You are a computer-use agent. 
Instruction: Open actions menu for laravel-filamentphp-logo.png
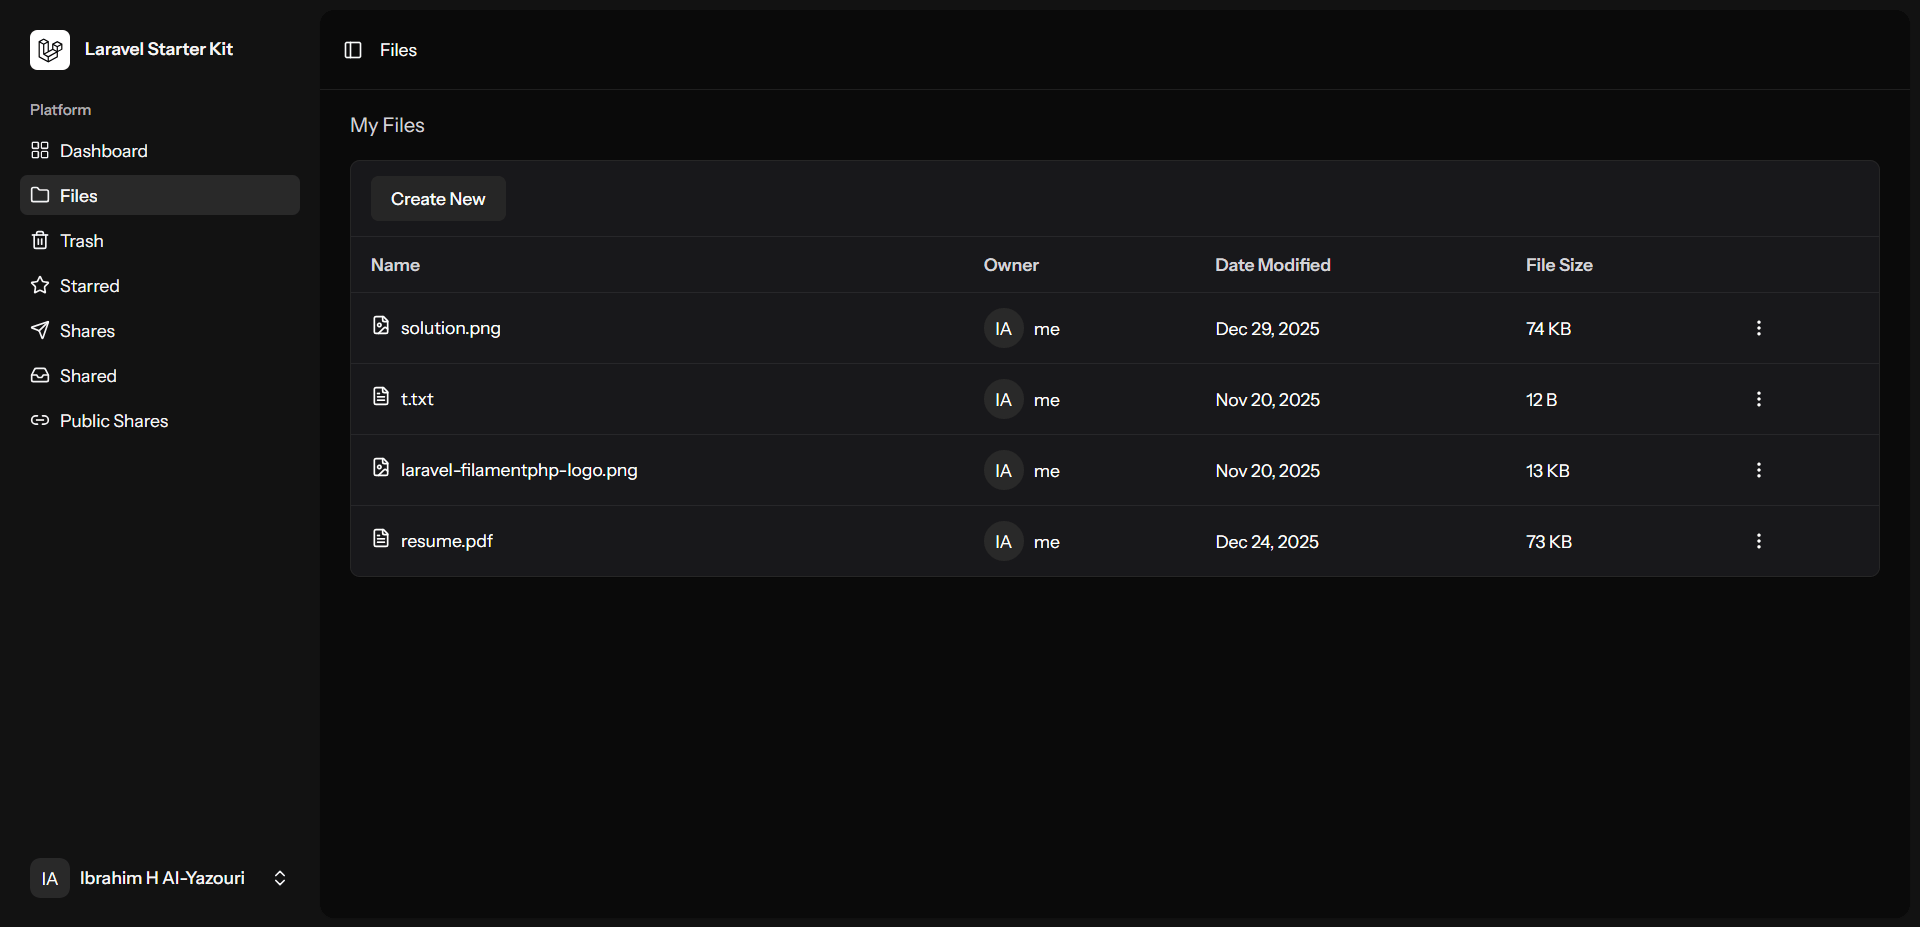click(1759, 470)
